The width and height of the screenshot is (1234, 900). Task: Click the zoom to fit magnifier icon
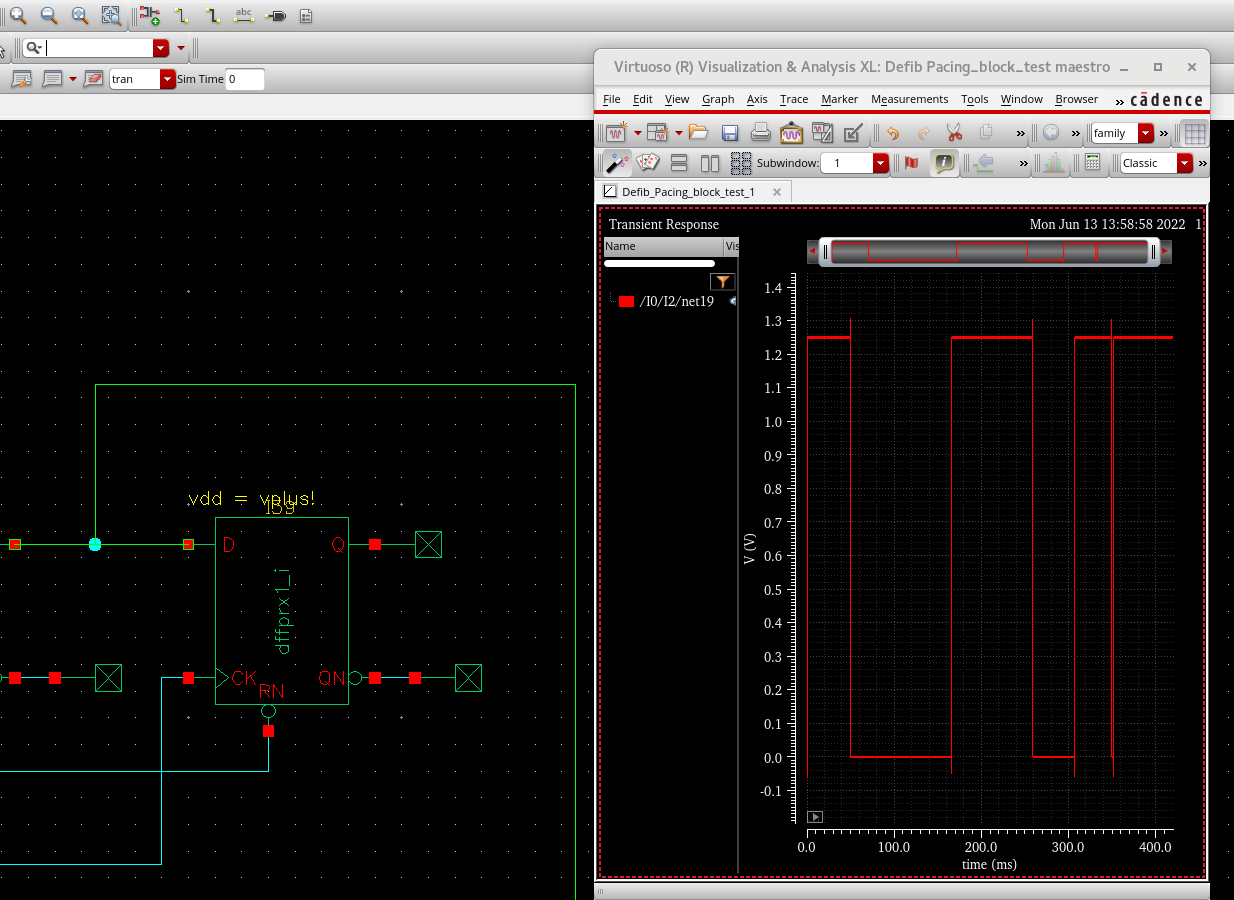point(79,15)
